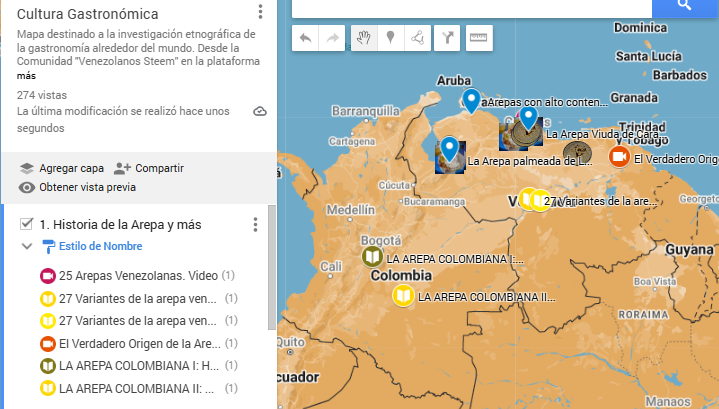Image resolution: width=719 pixels, height=409 pixels.
Task: Click the LA AREPA COLOMBIANA II map marker
Action: click(x=403, y=296)
